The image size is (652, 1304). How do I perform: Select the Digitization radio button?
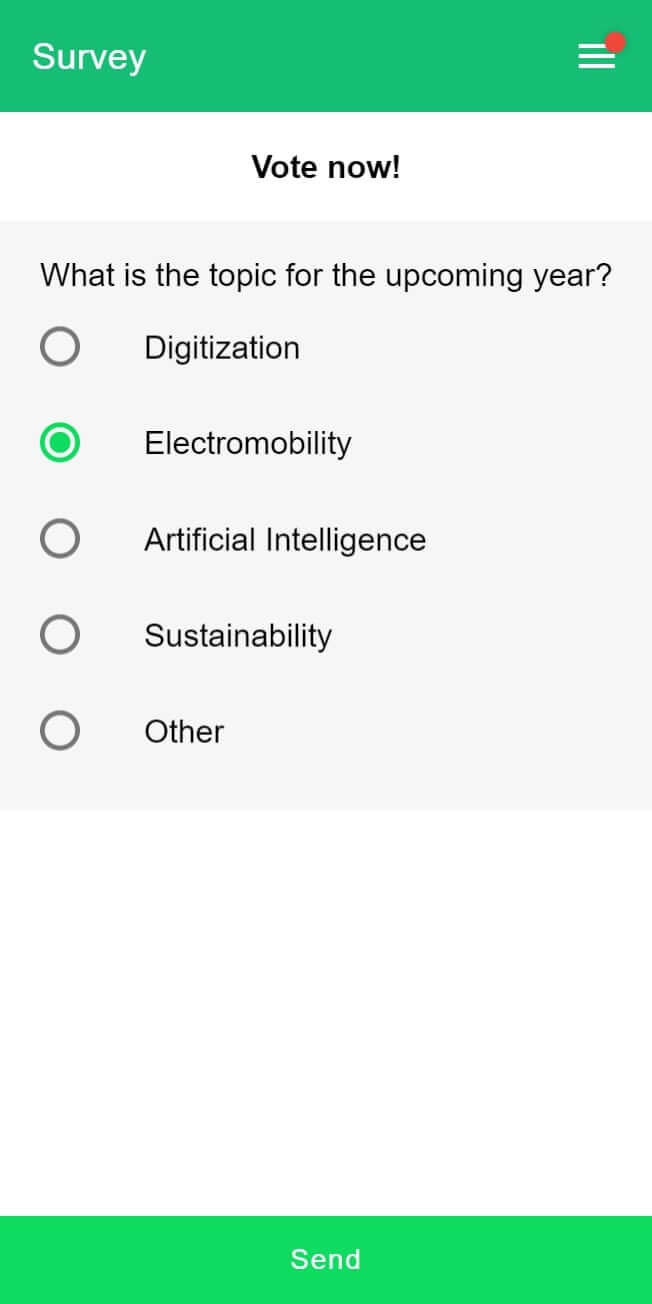click(x=60, y=347)
